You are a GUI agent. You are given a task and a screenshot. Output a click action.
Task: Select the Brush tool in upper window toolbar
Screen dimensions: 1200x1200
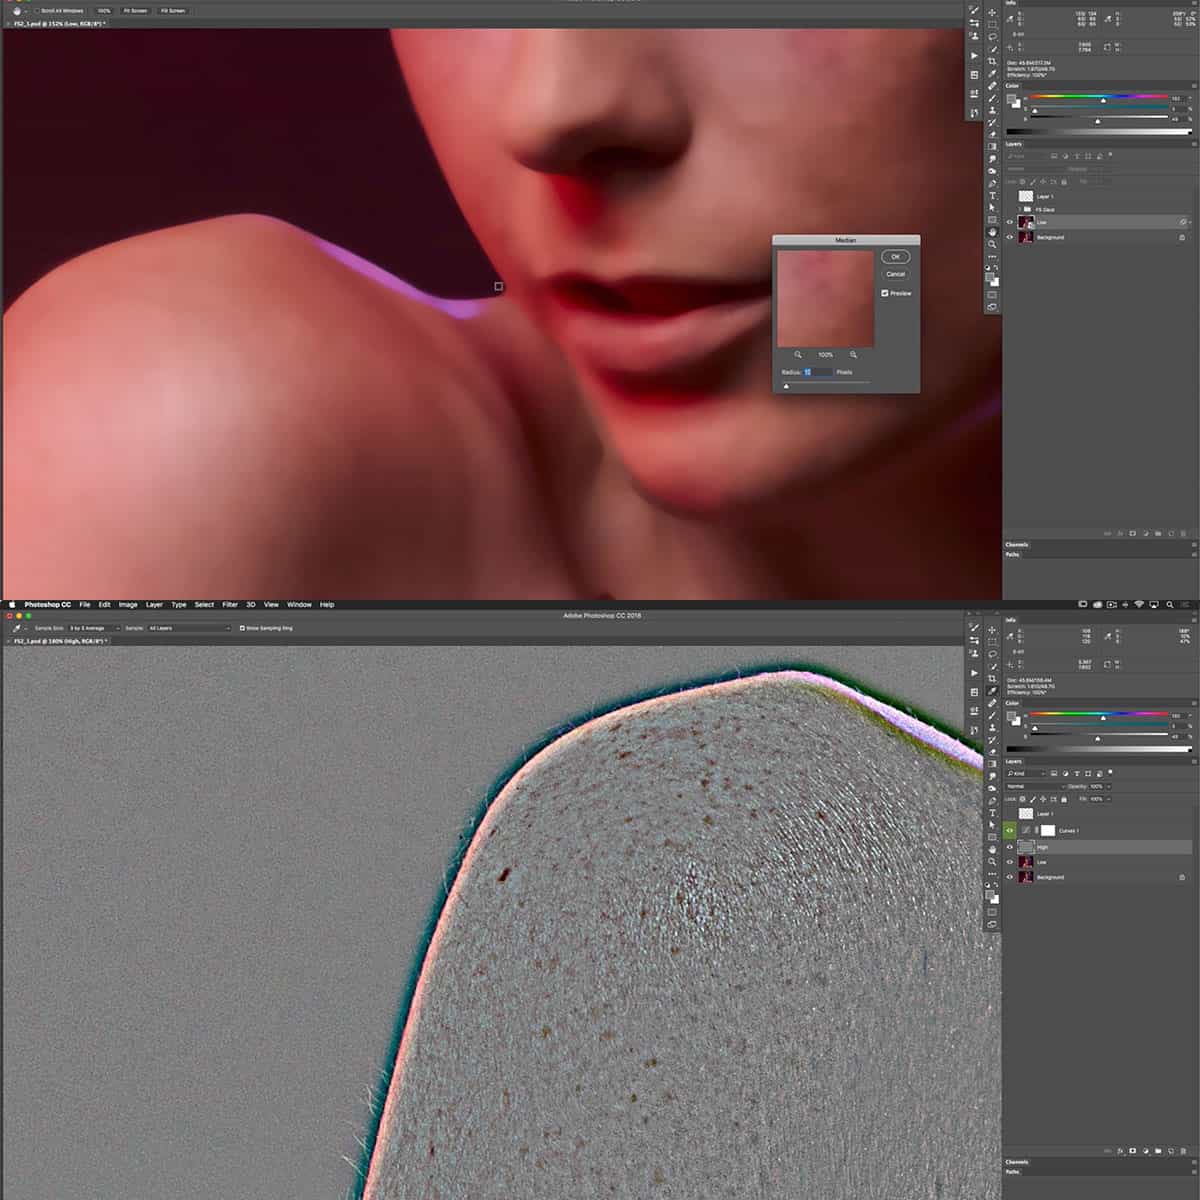(992, 99)
